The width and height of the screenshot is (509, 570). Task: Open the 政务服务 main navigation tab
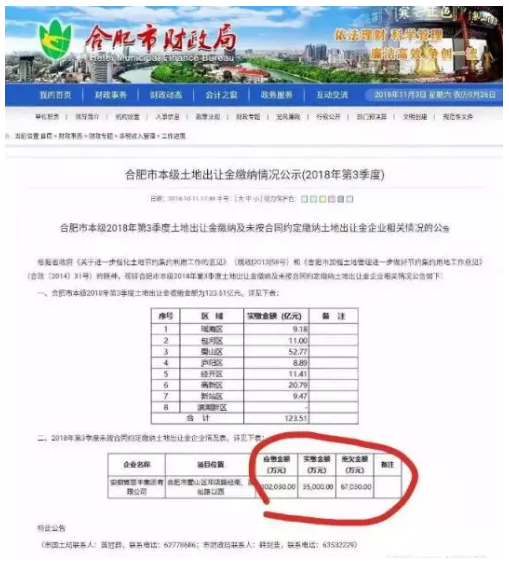[x=276, y=95]
